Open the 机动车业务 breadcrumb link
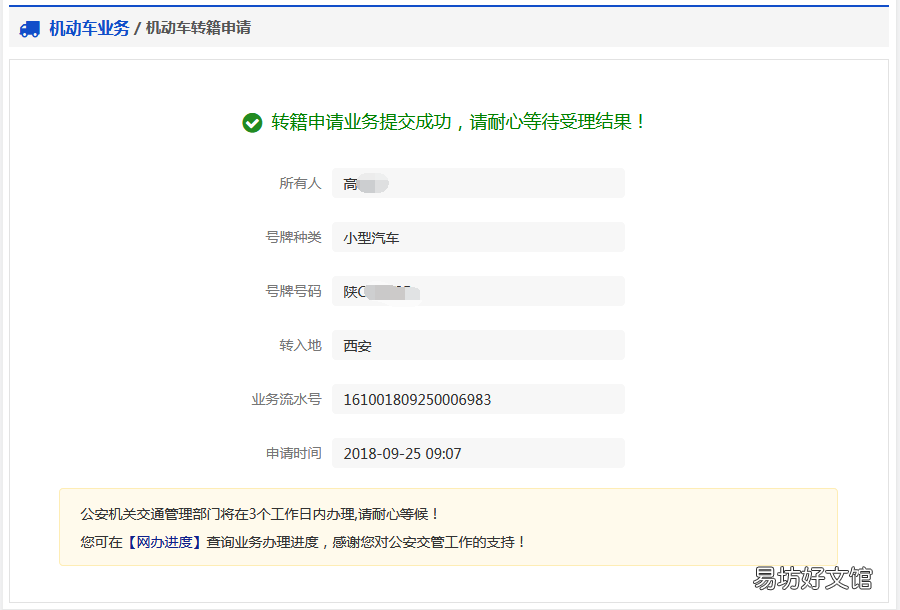The height and width of the screenshot is (610, 900). point(89,28)
